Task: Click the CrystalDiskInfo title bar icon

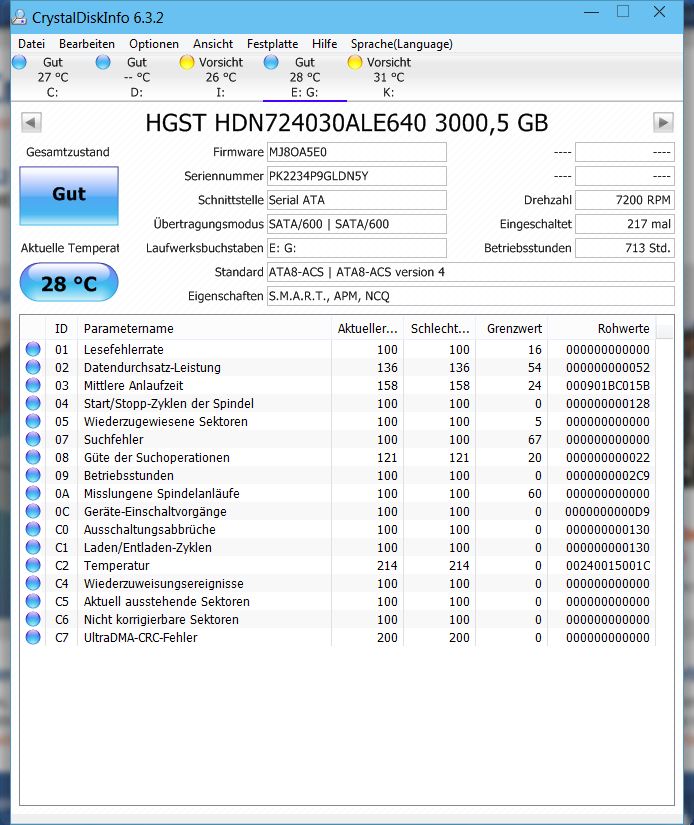Action: tap(19, 17)
